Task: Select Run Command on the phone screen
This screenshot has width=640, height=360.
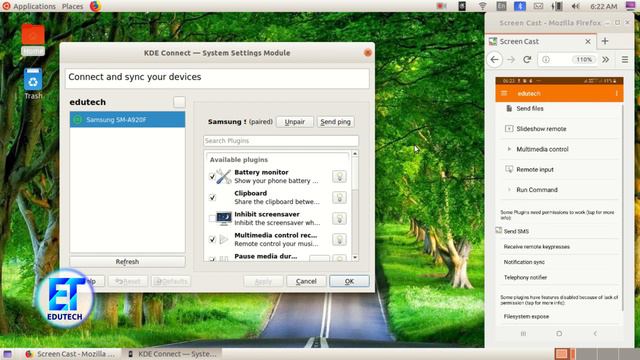Action: pyautogui.click(x=559, y=190)
